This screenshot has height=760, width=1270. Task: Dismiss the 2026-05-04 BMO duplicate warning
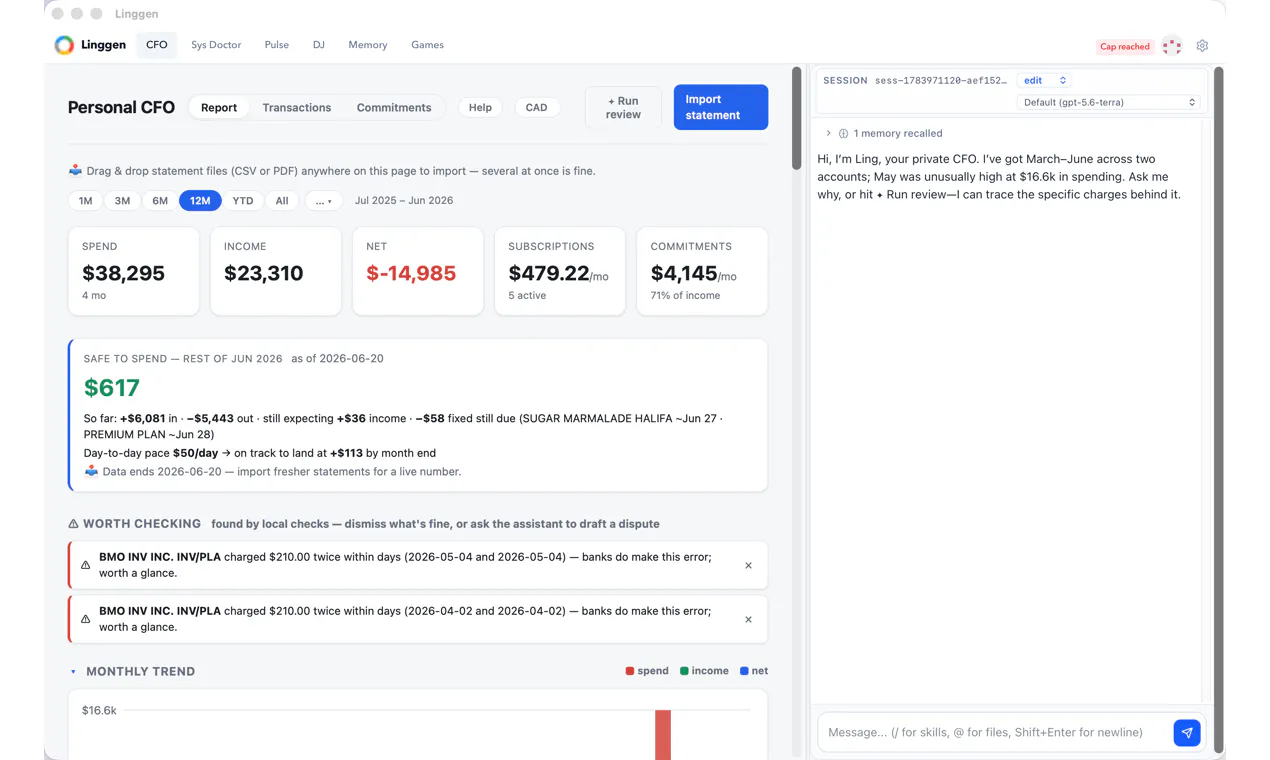(x=748, y=566)
